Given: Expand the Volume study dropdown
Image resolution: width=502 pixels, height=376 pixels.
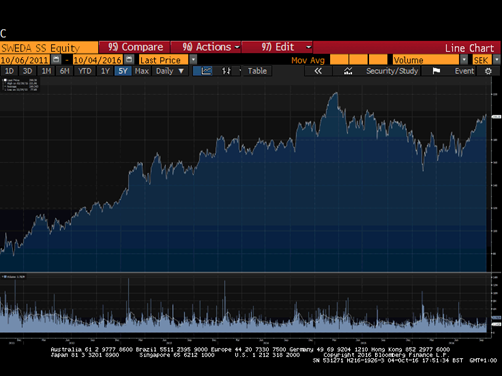Looking at the screenshot, I should click(x=464, y=60).
